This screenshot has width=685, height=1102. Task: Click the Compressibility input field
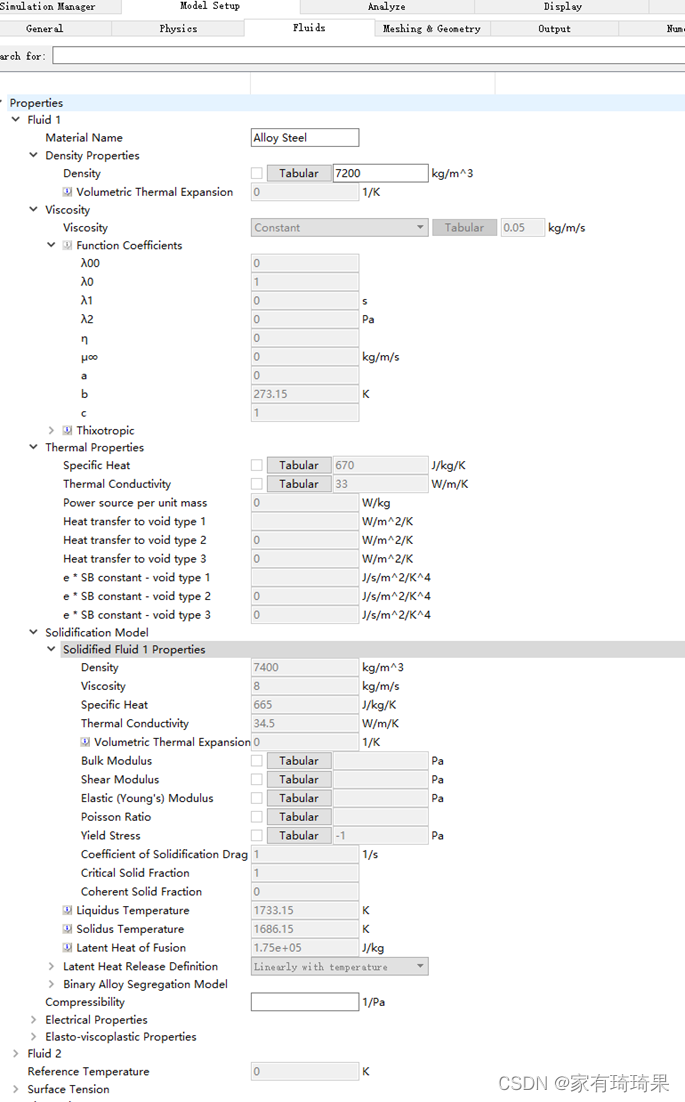[x=305, y=1002]
